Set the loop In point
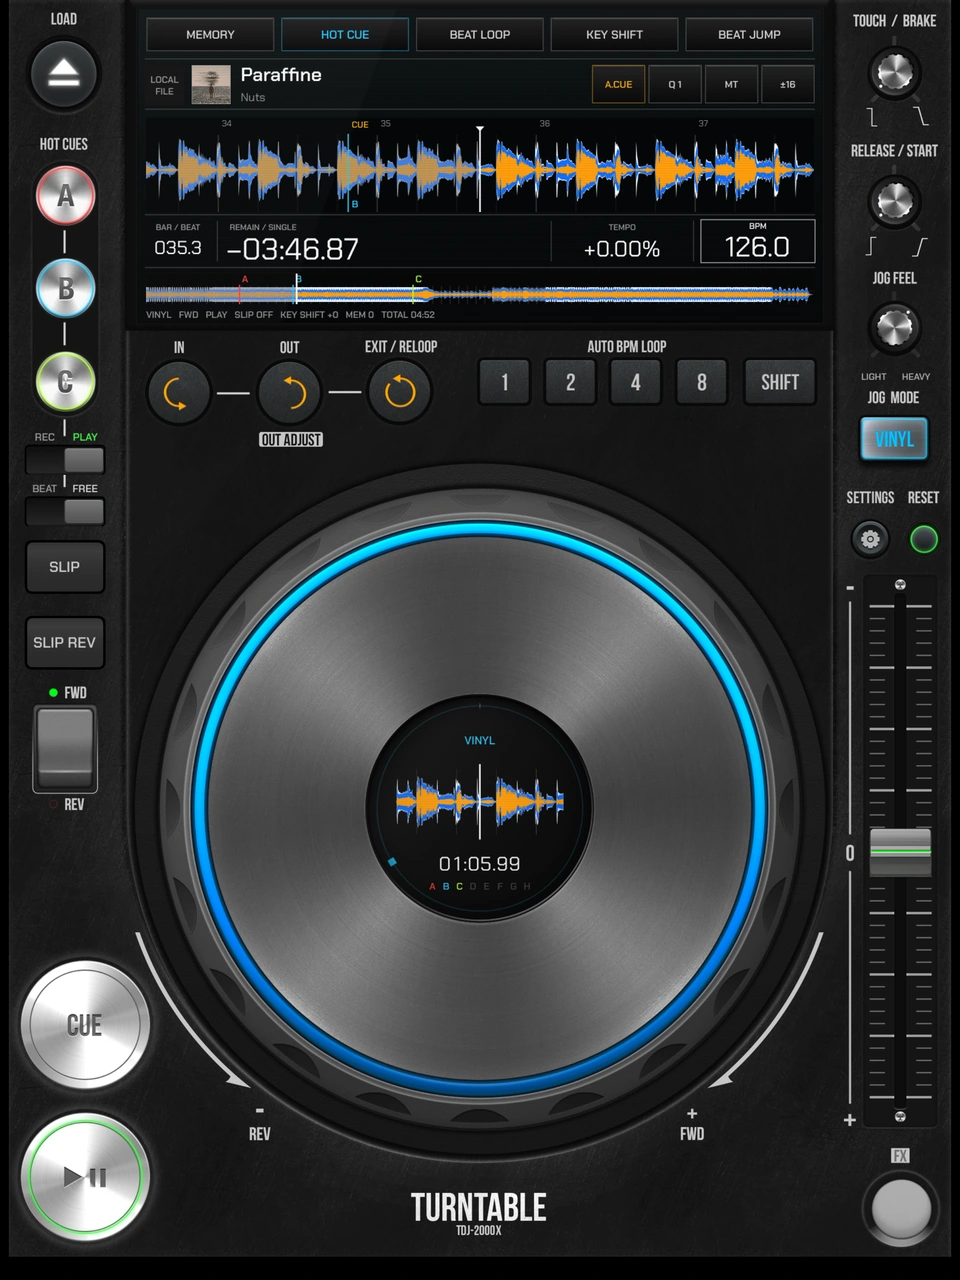This screenshot has width=960, height=1280. click(x=179, y=392)
